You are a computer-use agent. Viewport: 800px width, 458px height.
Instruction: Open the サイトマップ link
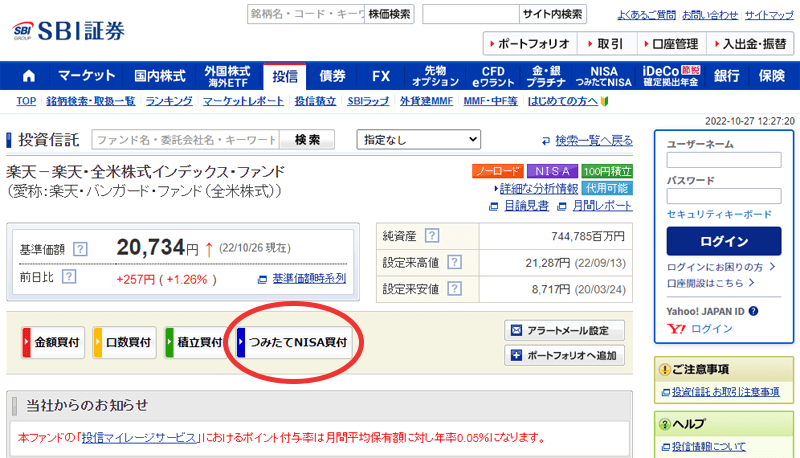coord(769,15)
